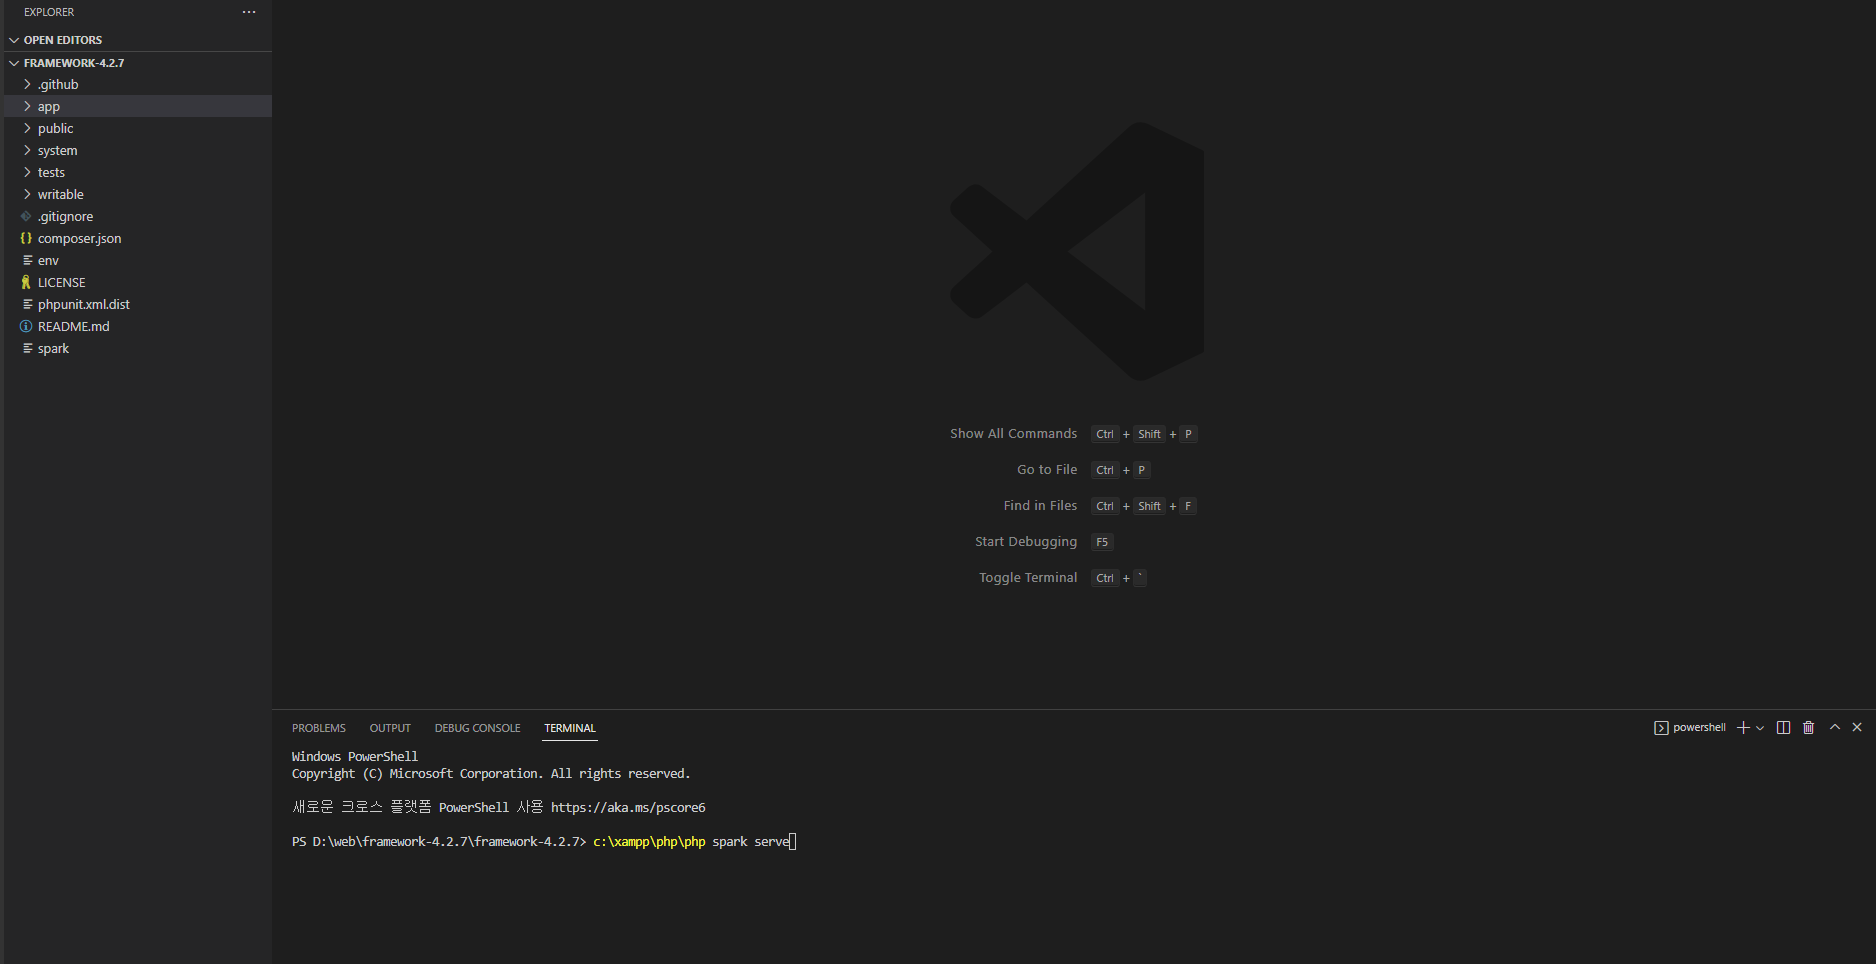Expand the app folder

coord(27,106)
